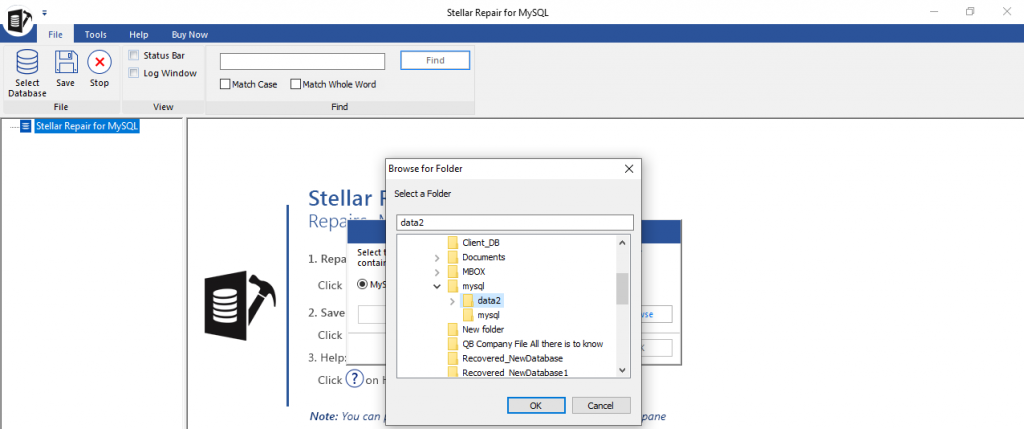Open the Buy Now tab

189,35
